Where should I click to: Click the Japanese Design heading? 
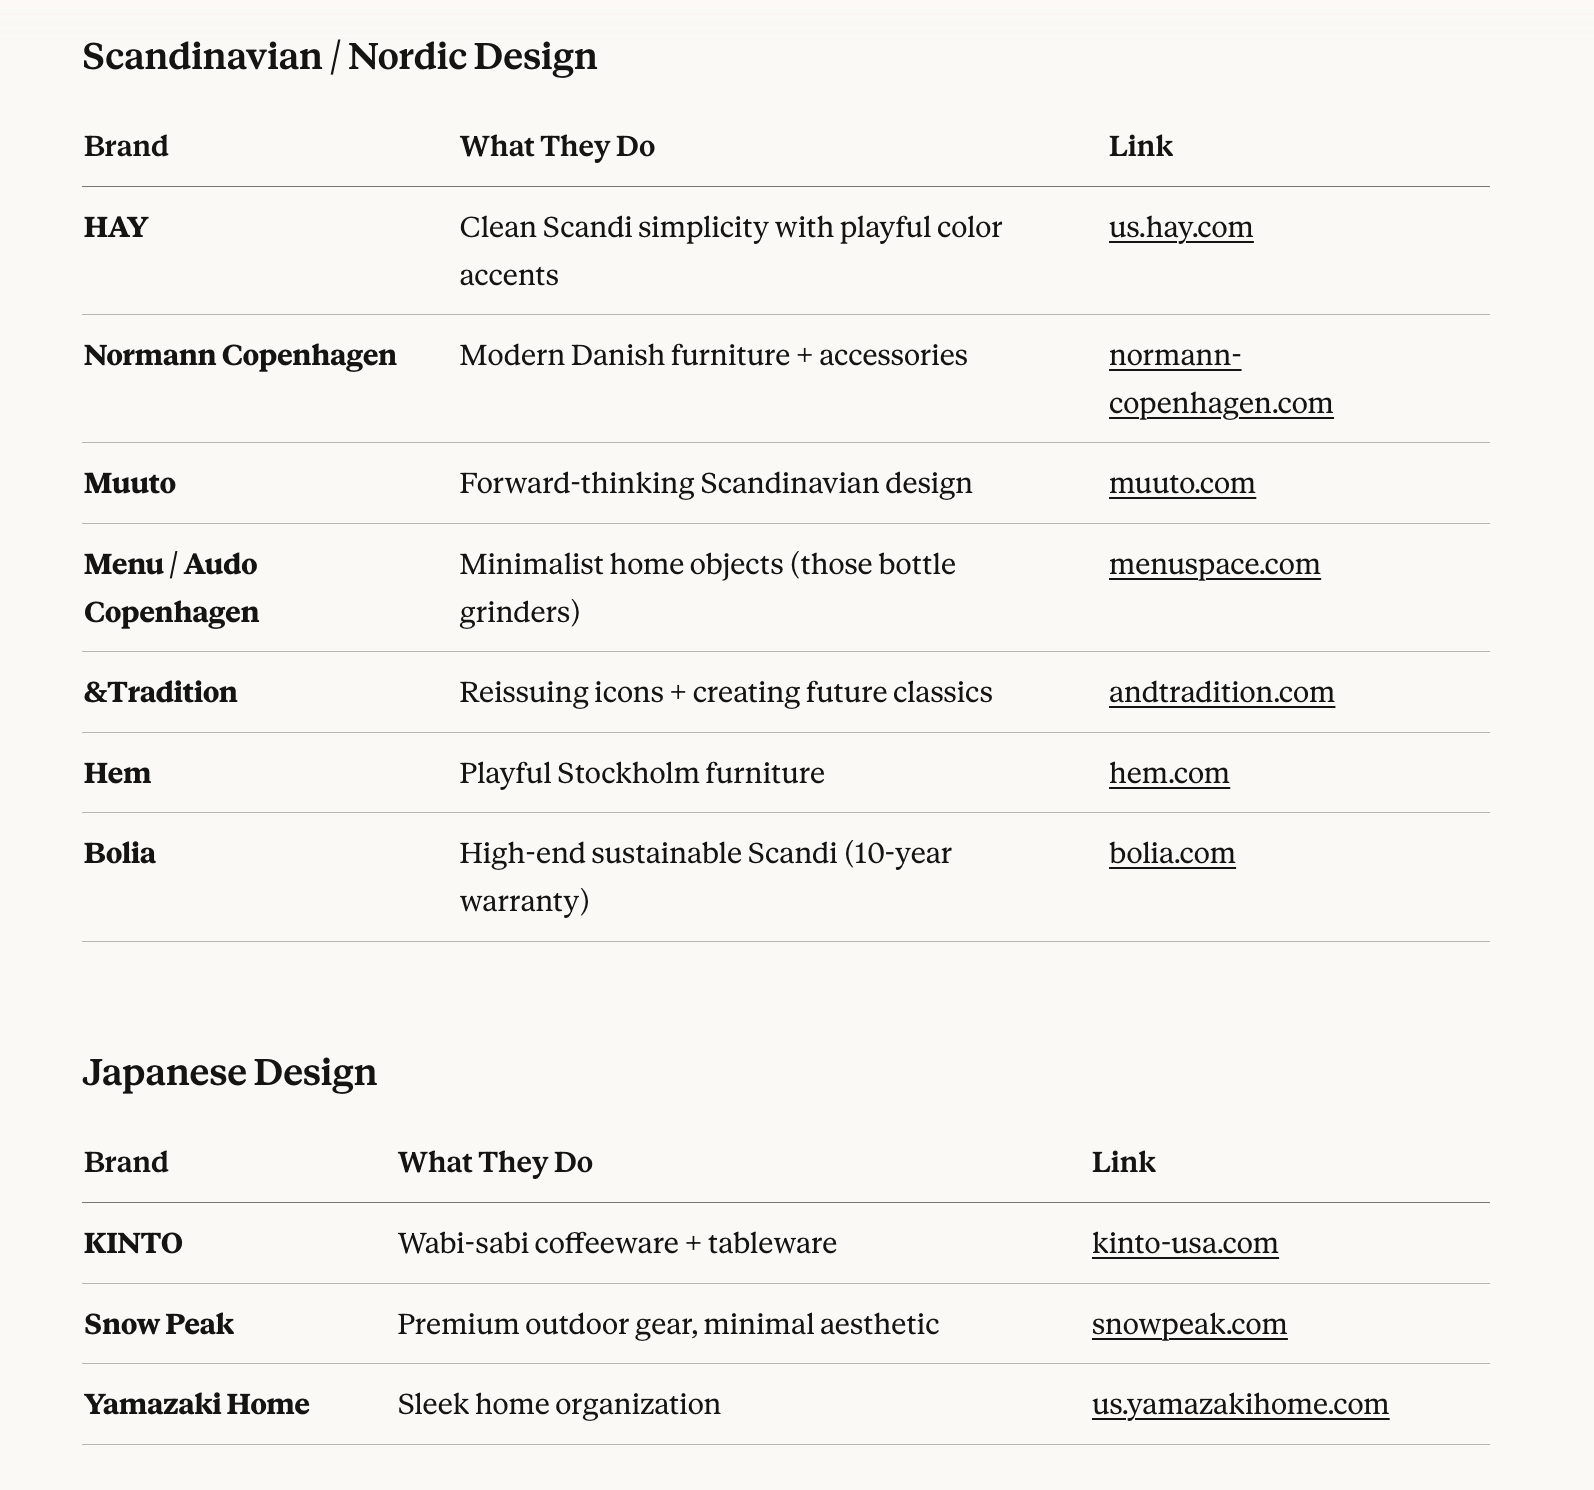[x=229, y=1073]
